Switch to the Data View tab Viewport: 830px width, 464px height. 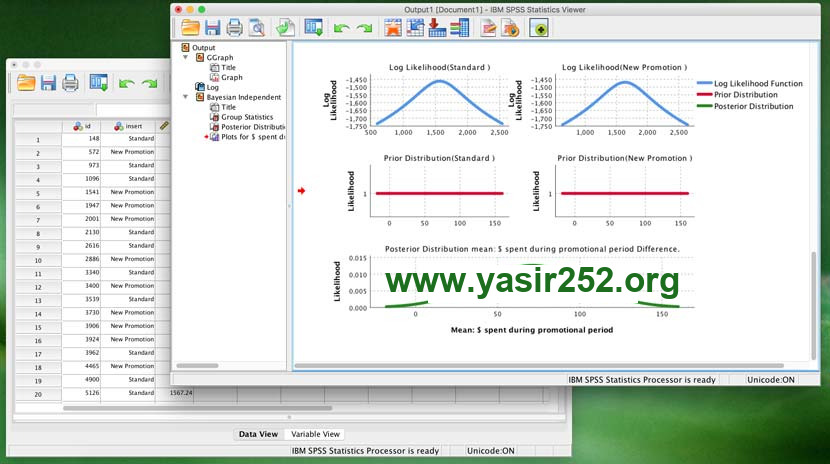point(258,434)
